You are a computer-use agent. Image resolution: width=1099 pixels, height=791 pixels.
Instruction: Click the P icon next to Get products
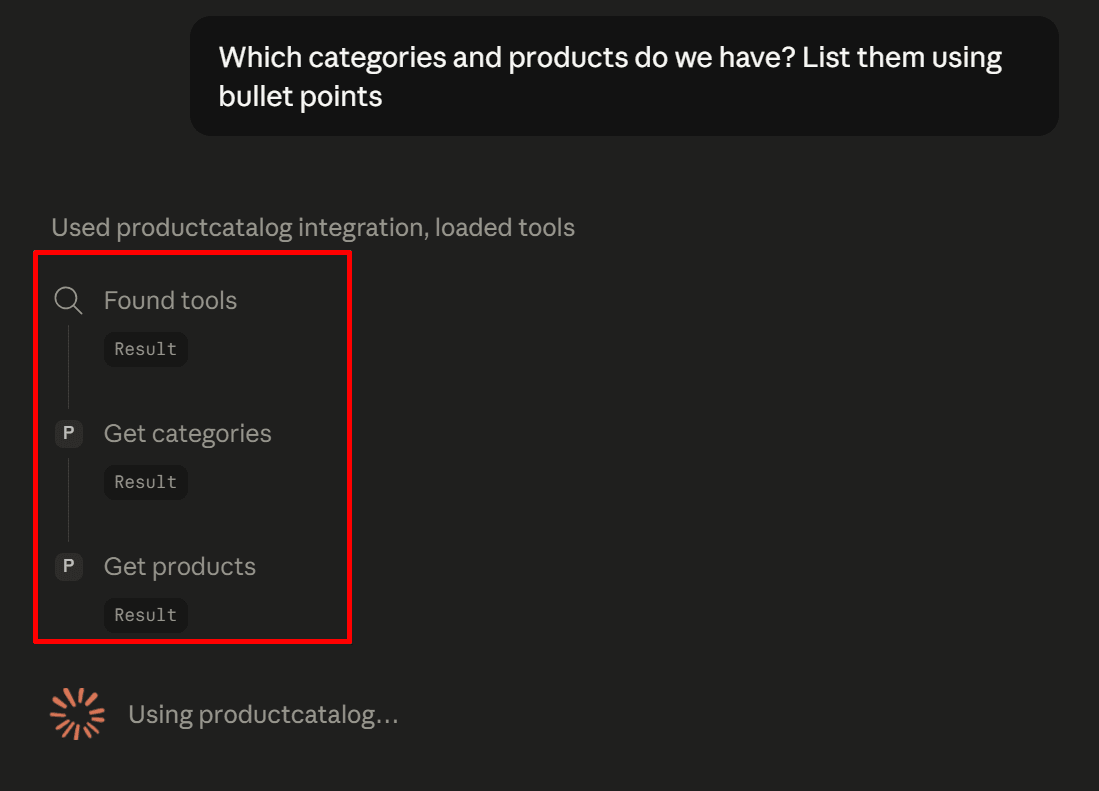click(69, 566)
